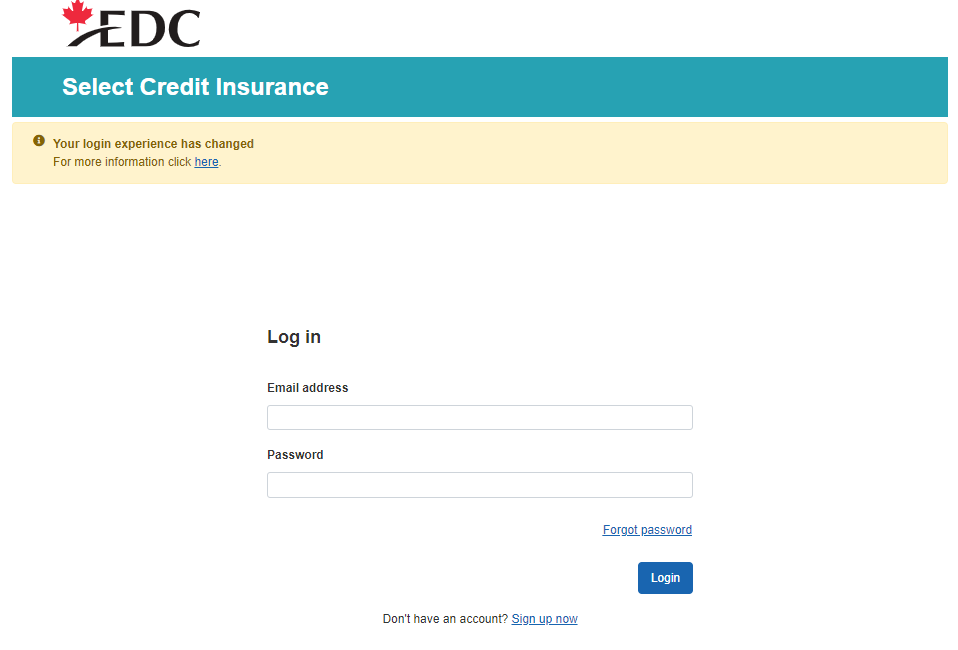Focus the Email address input field

point(480,417)
